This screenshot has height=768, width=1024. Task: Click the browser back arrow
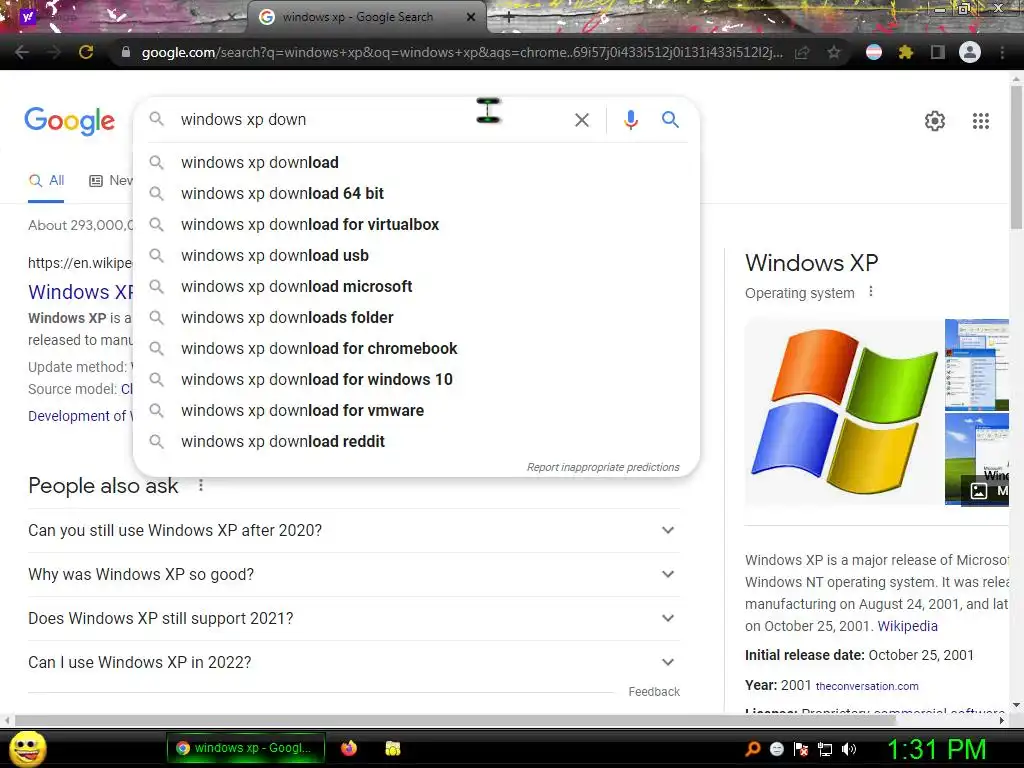[x=22, y=52]
